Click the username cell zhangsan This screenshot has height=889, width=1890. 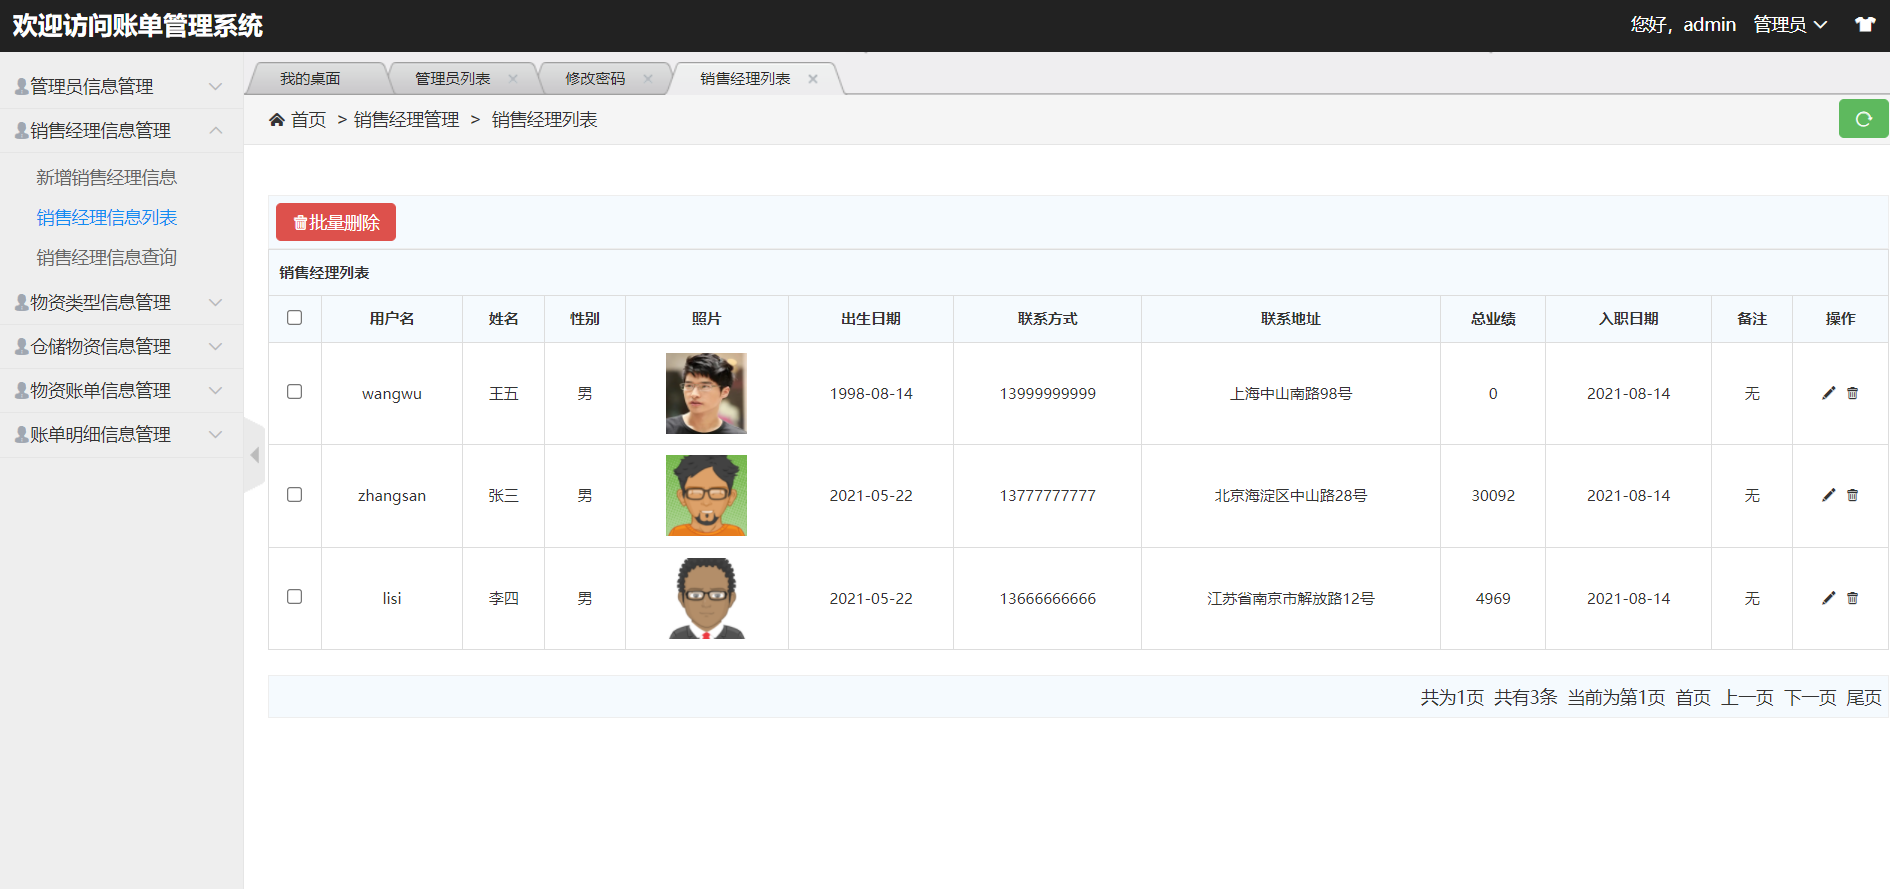click(x=392, y=495)
